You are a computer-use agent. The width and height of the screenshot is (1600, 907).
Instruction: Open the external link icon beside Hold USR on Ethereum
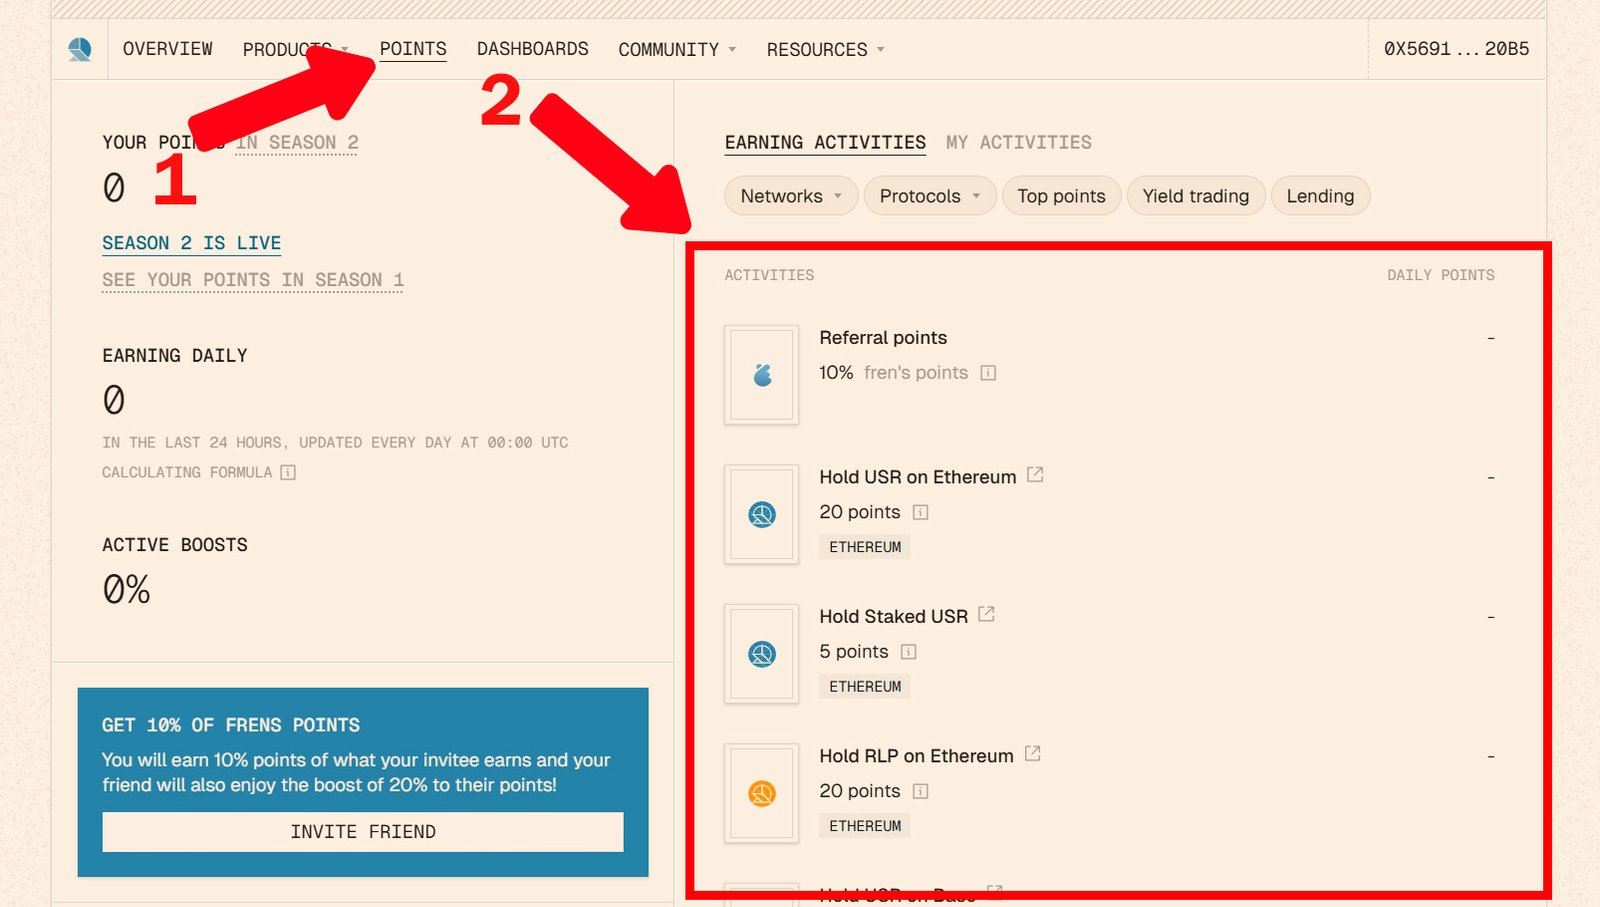tap(1035, 475)
